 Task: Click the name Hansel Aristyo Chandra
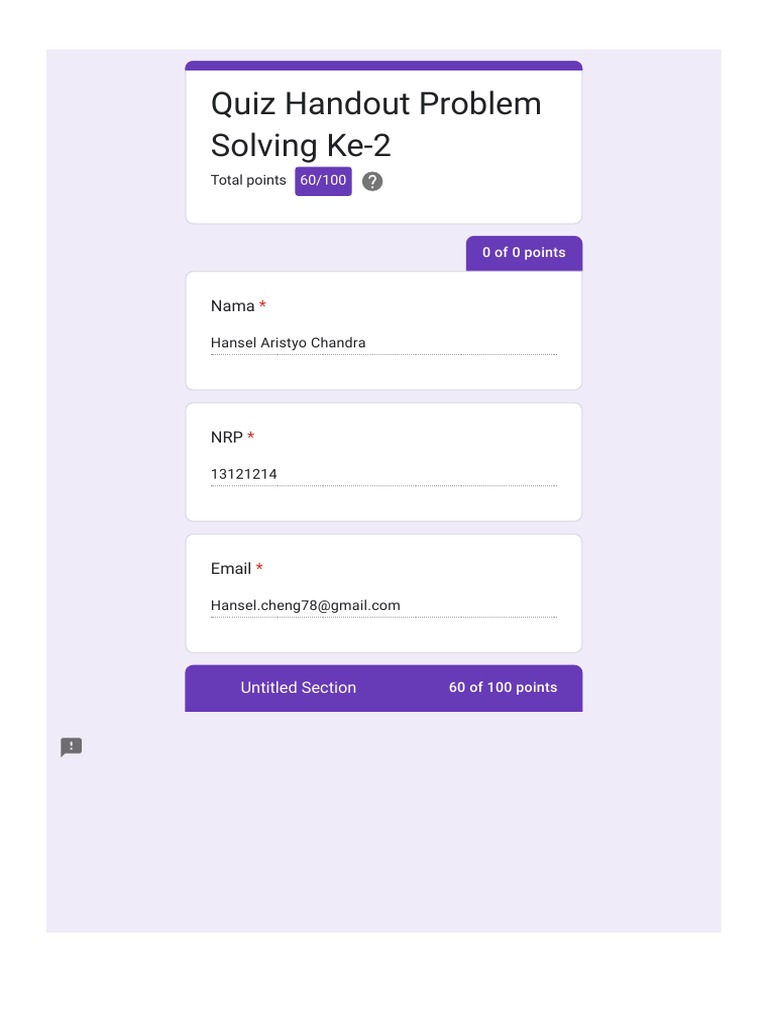(x=288, y=343)
